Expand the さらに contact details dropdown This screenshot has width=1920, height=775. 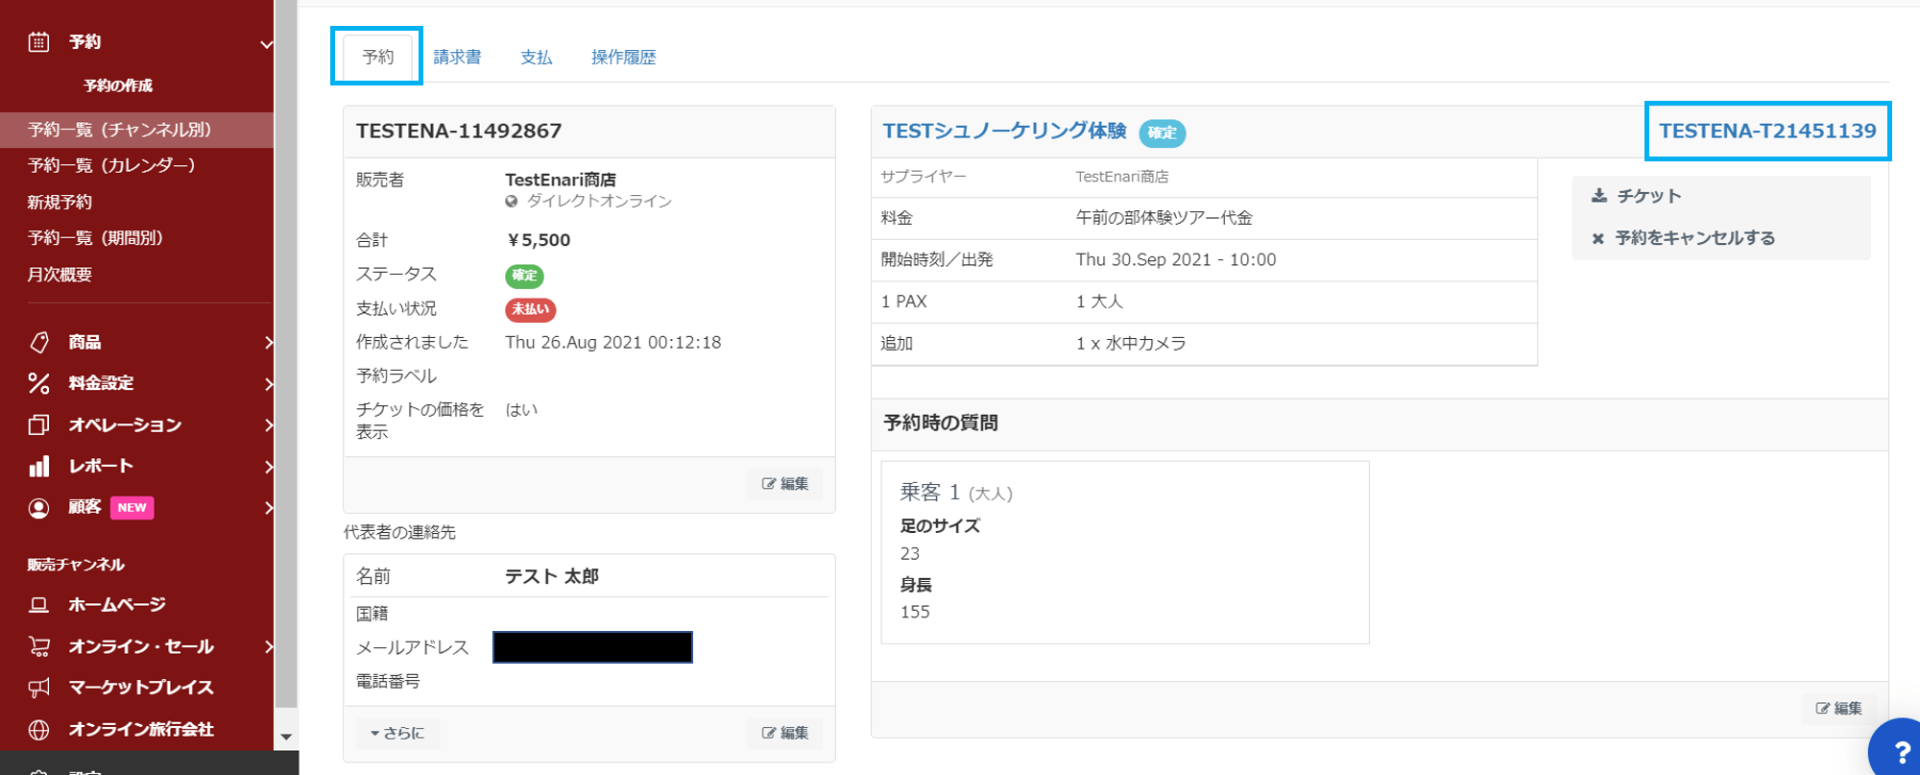pyautogui.click(x=397, y=733)
